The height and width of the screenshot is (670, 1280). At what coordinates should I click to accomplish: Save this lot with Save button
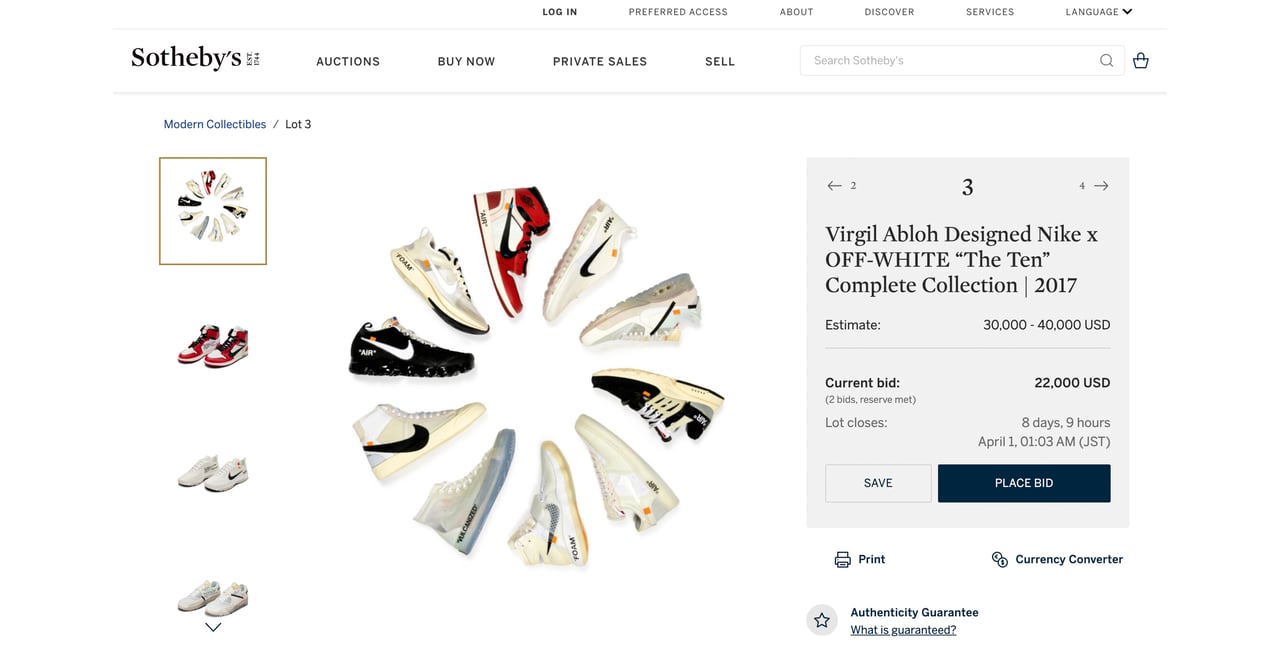coord(878,483)
